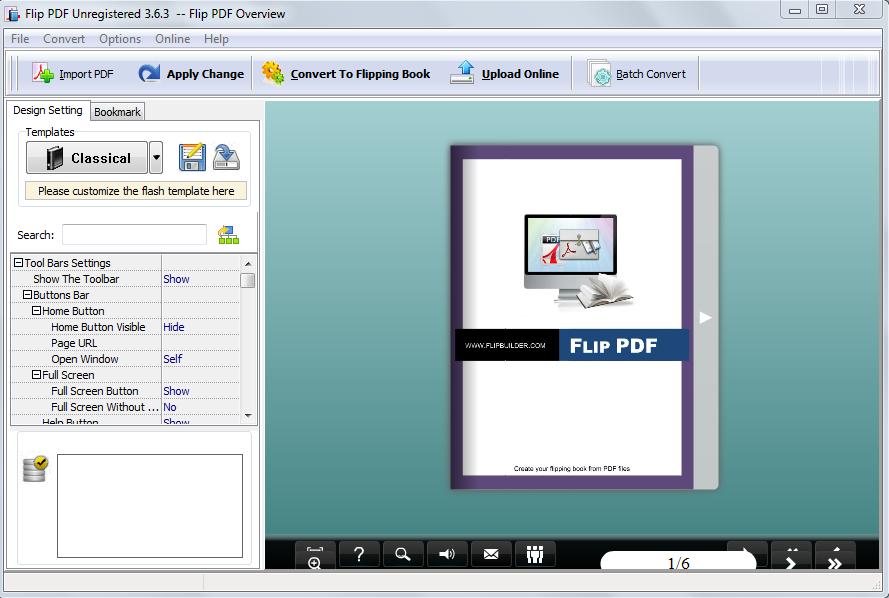
Task: Click the Import PDF toolbar button
Action: point(73,74)
